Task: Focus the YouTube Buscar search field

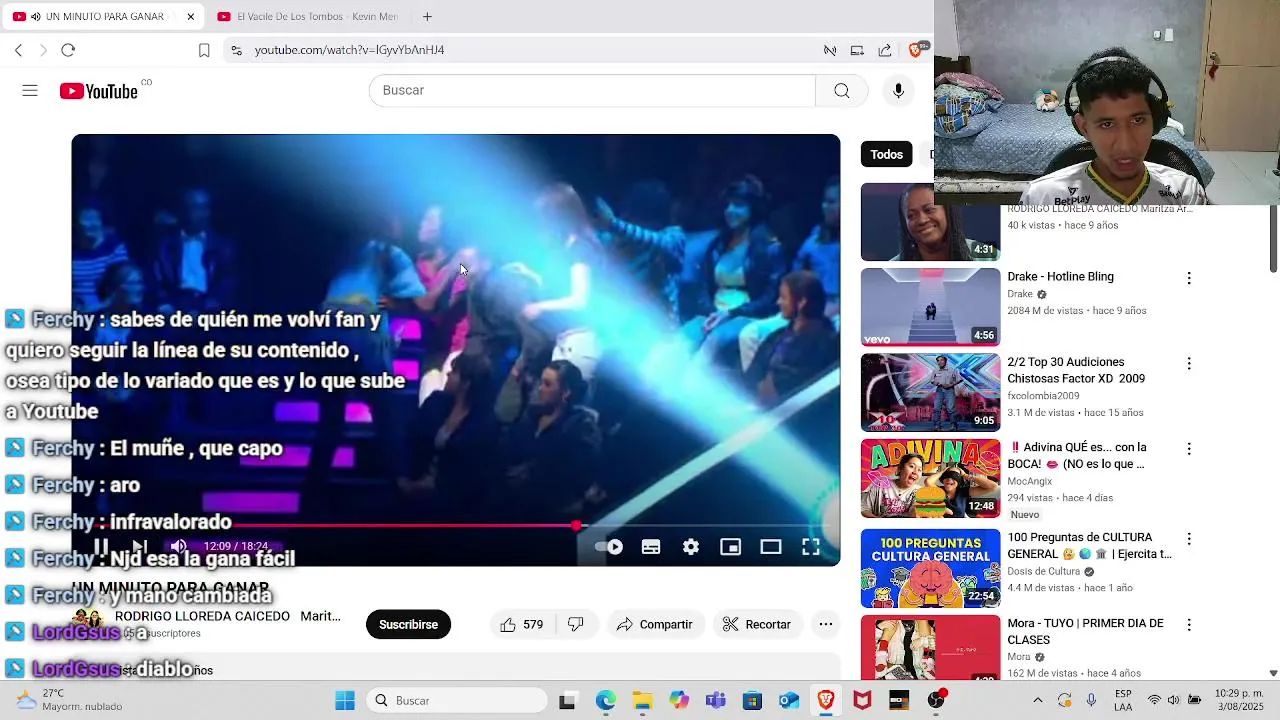Action: tap(593, 91)
